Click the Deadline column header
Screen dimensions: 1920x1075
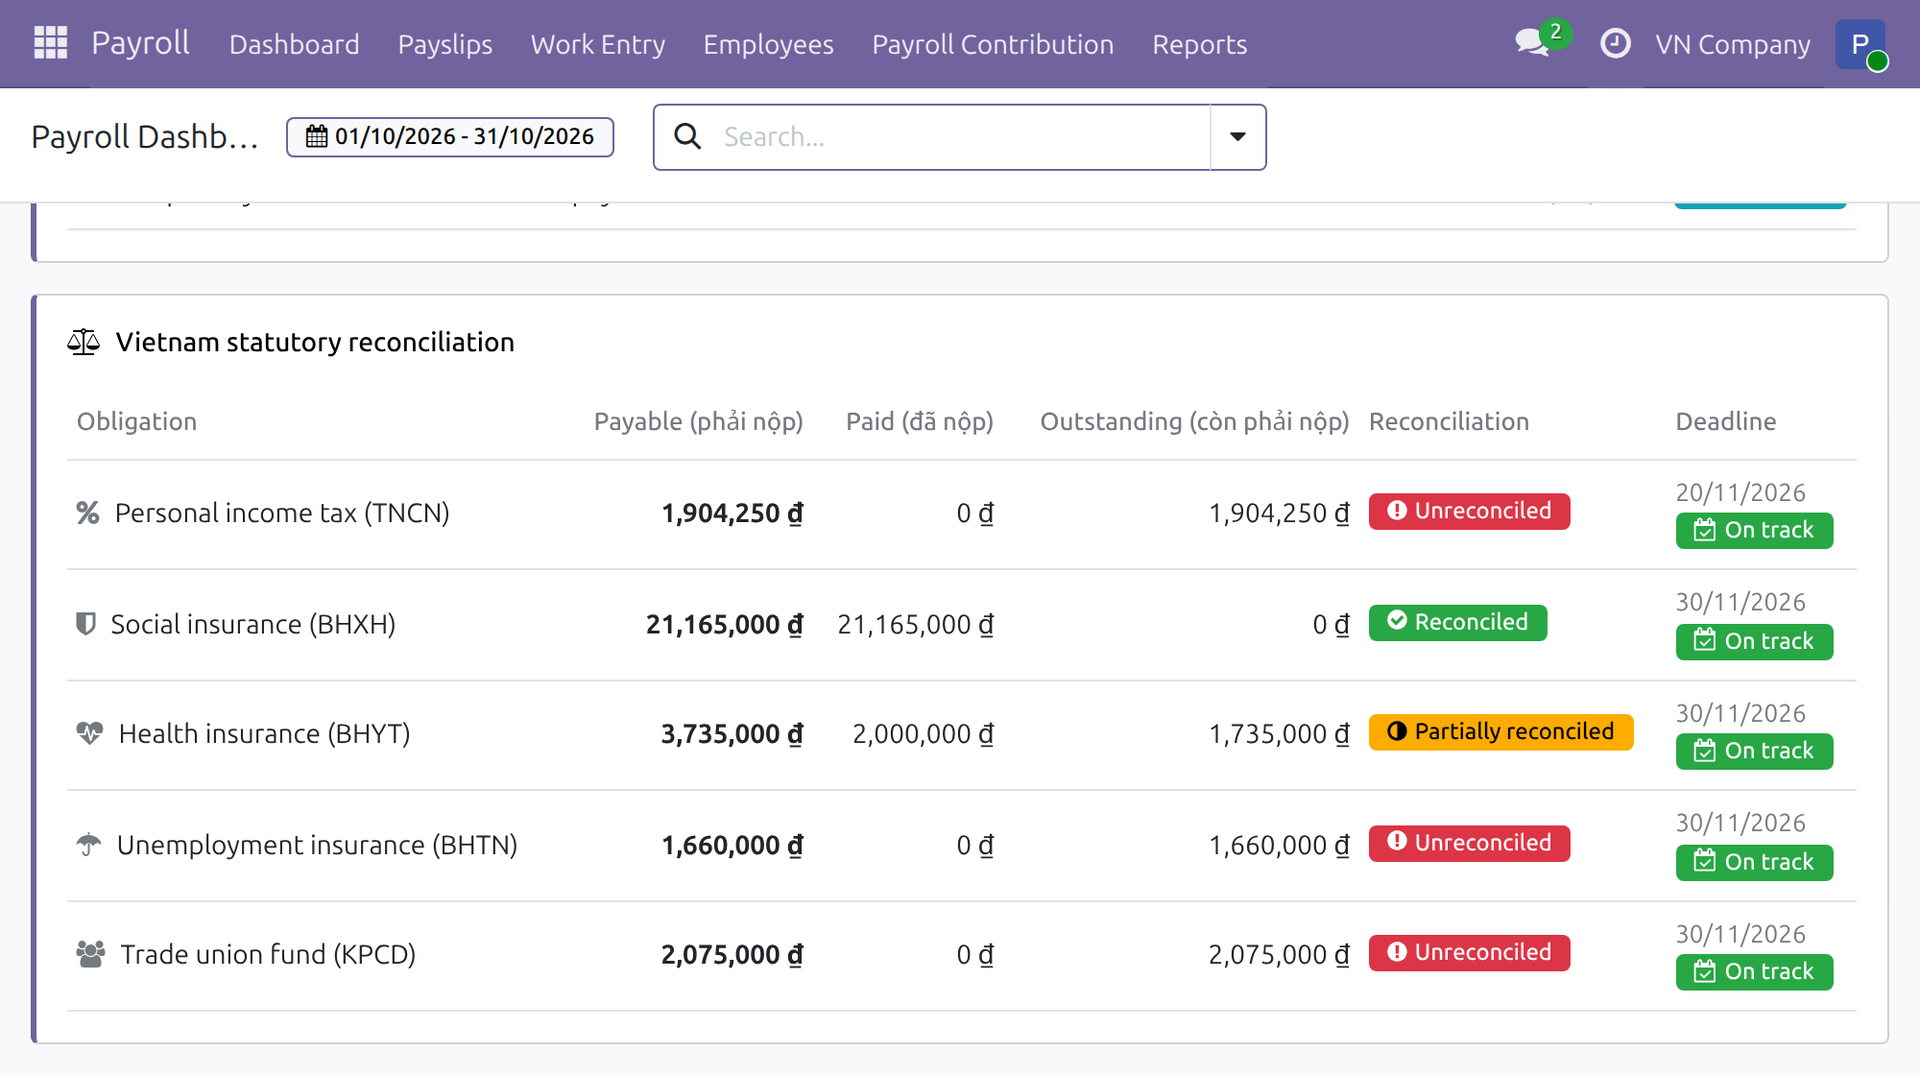[1726, 421]
